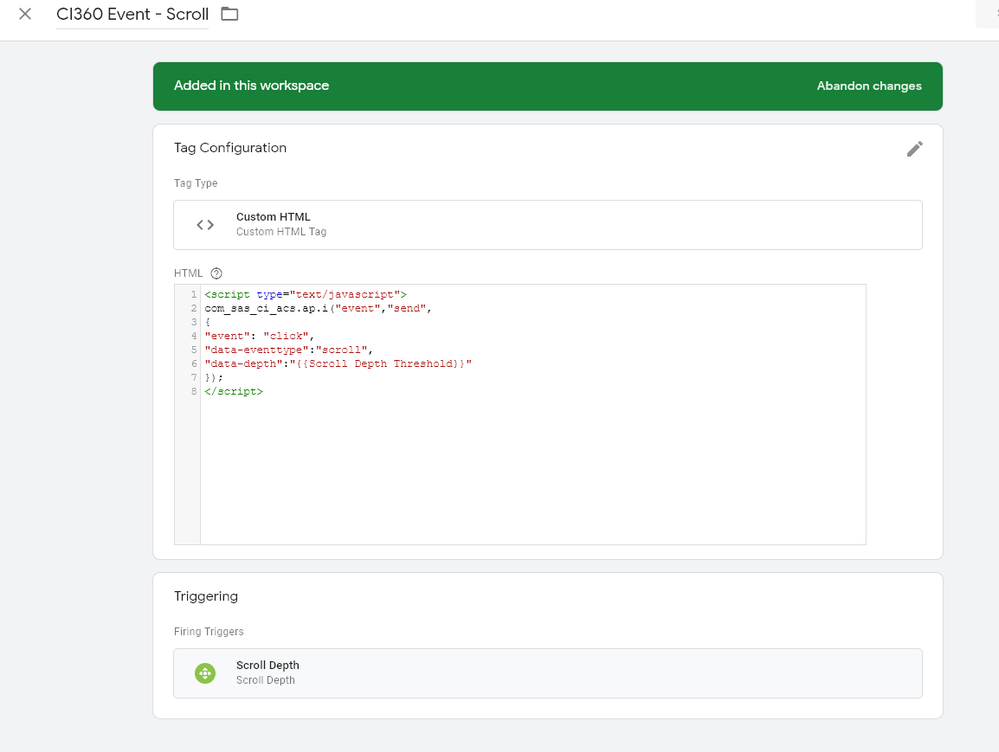The height and width of the screenshot is (752, 999).
Task: Click the closing script tag line
Action: 233,392
